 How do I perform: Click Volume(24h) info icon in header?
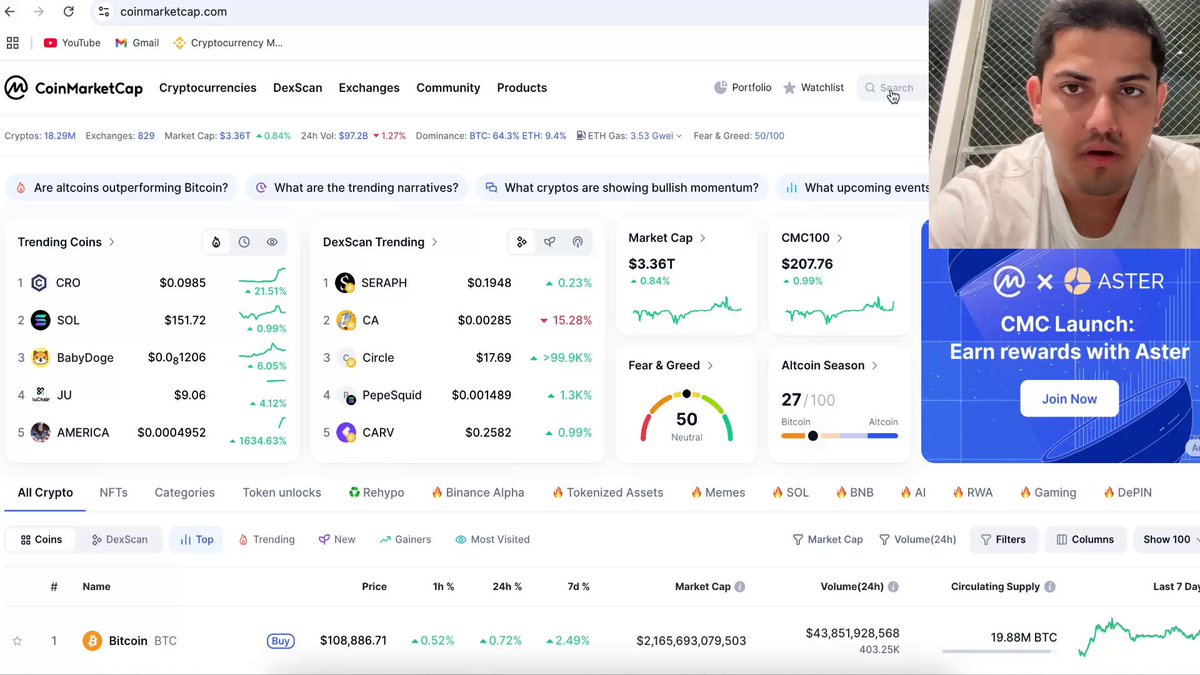click(x=893, y=587)
